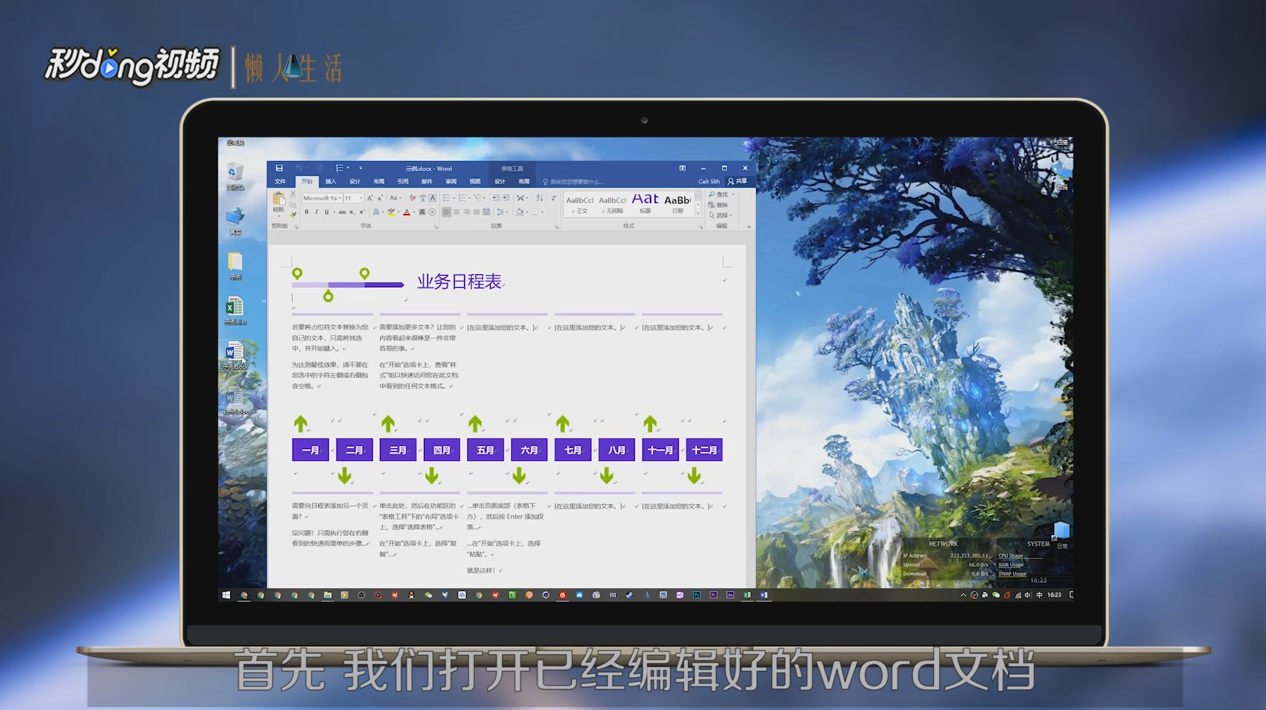Click the 十二月 month cell

[704, 450]
